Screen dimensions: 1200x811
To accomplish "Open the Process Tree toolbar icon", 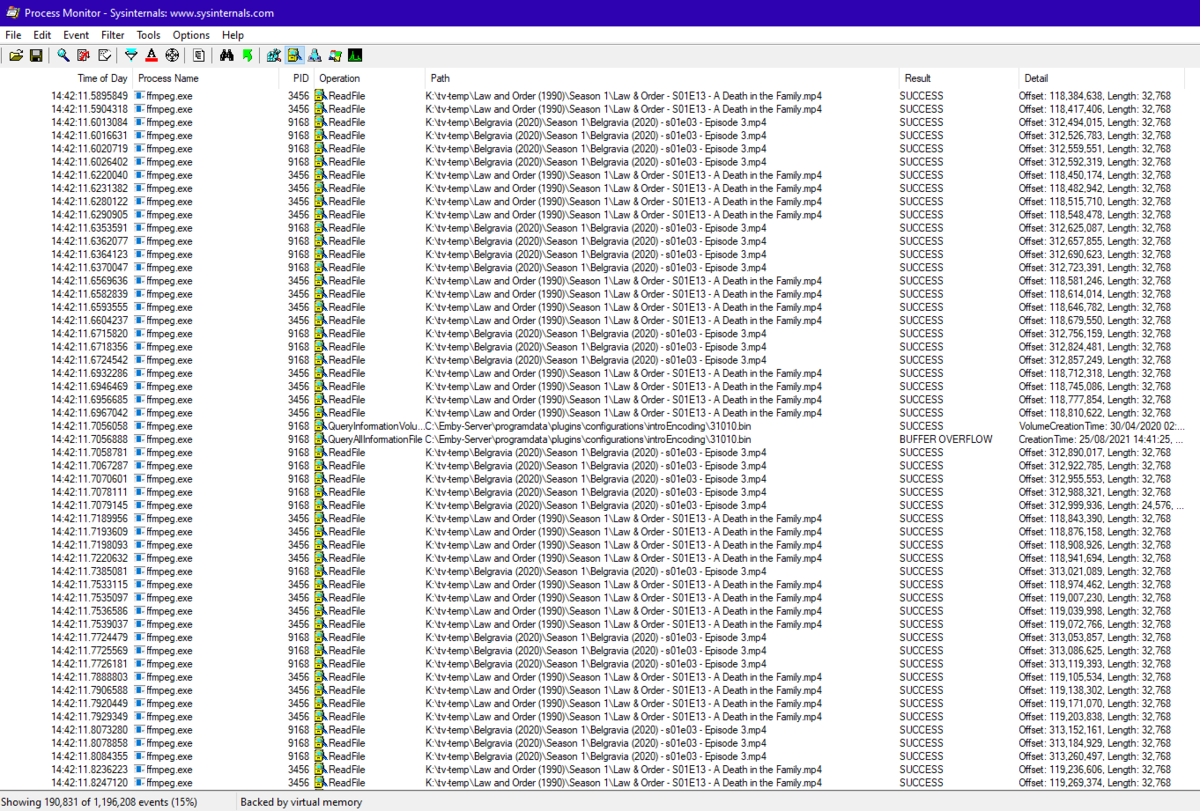I will tap(199, 56).
